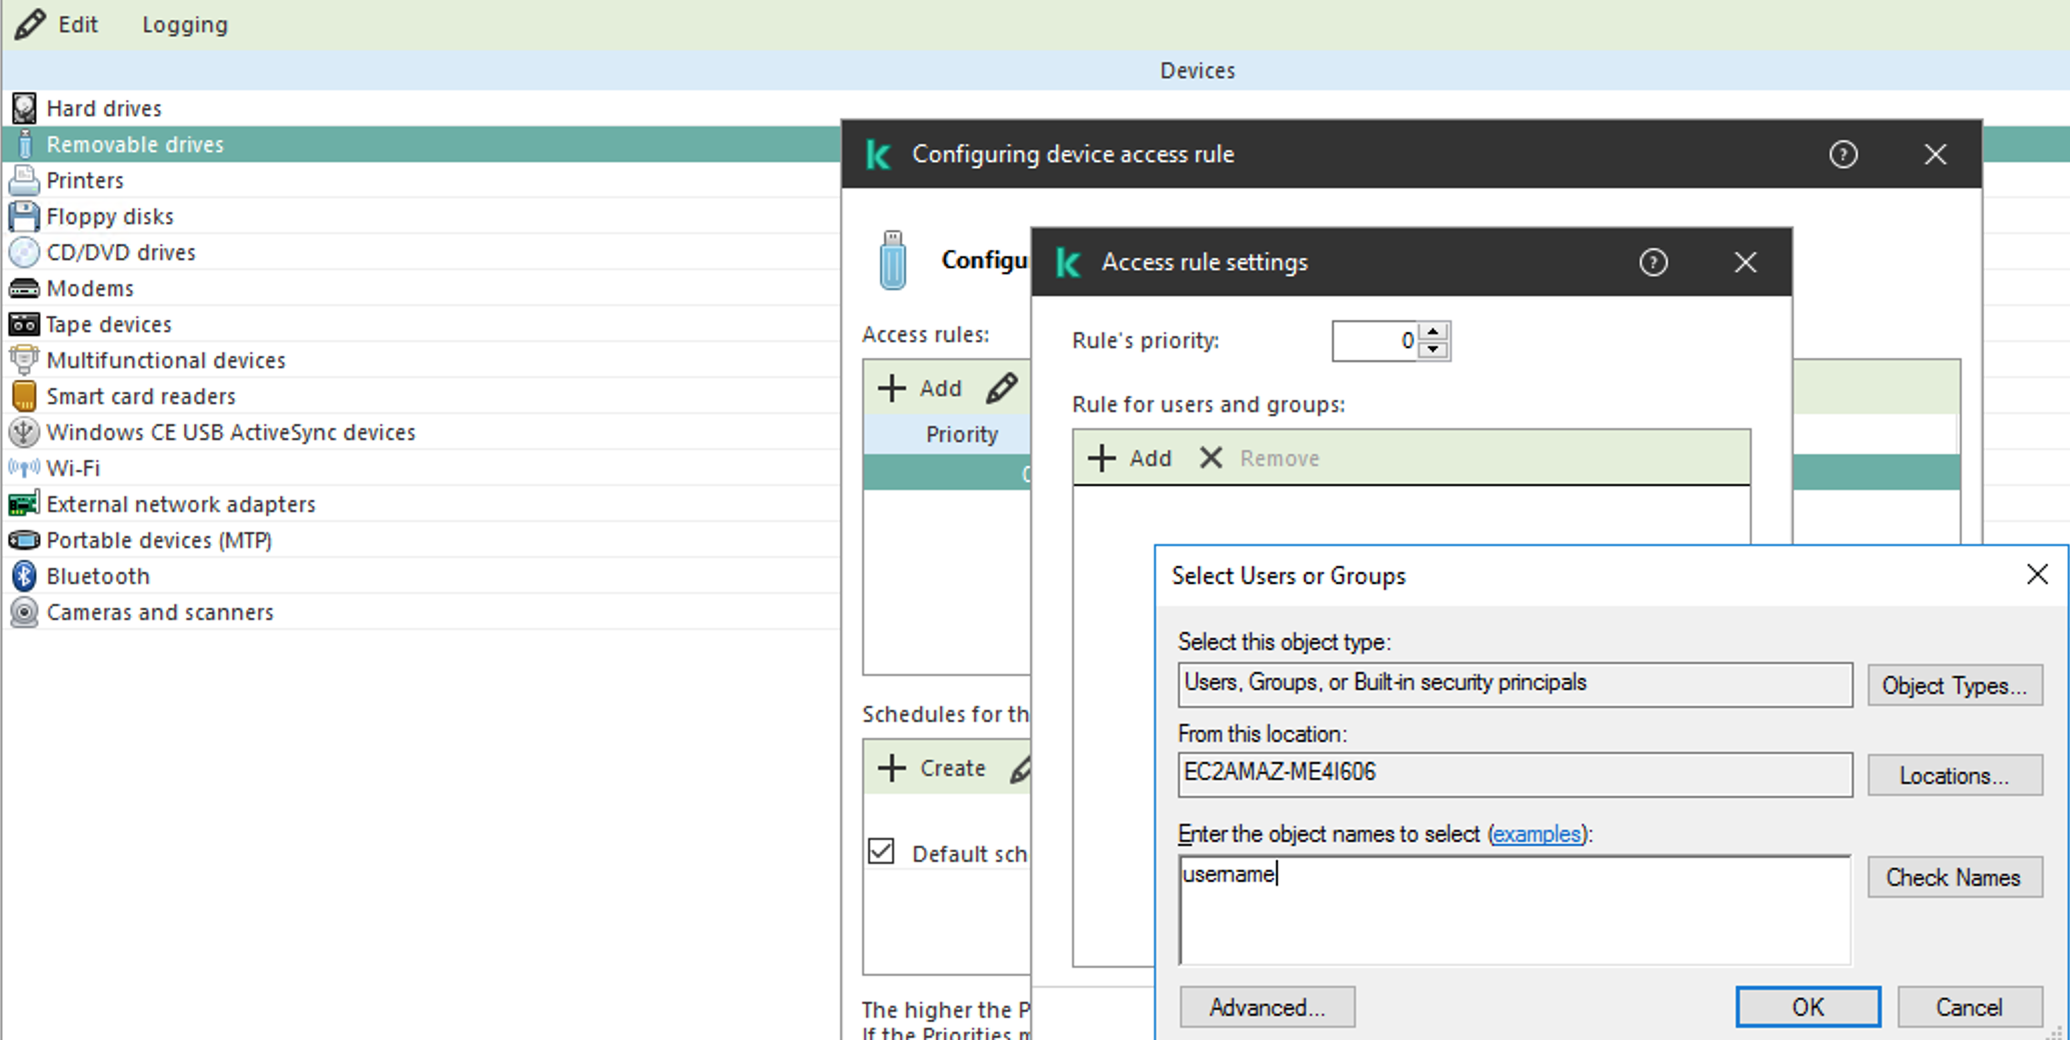Screen dimensions: 2070x1040
Task: Click the Hard drives device icon
Action: click(x=24, y=108)
